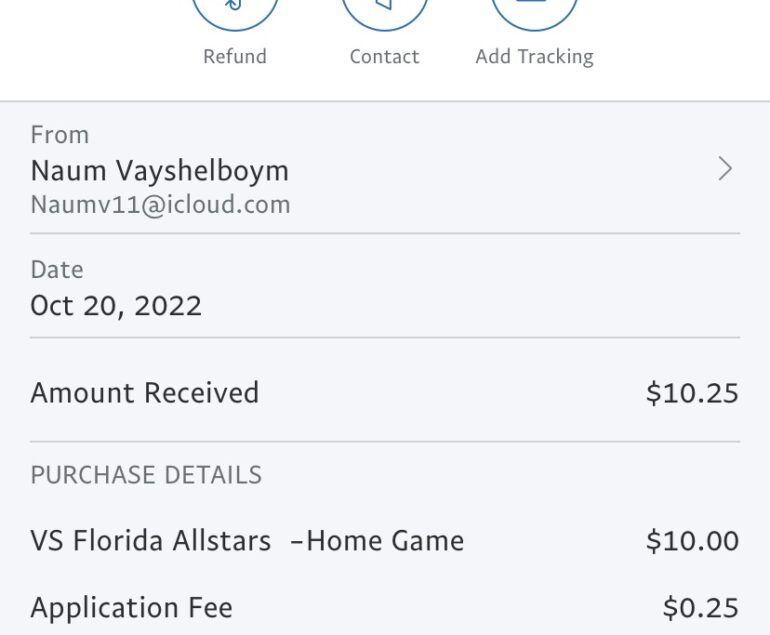The image size is (770, 635).
Task: Open sender details via chevron arrow
Action: coord(725,169)
